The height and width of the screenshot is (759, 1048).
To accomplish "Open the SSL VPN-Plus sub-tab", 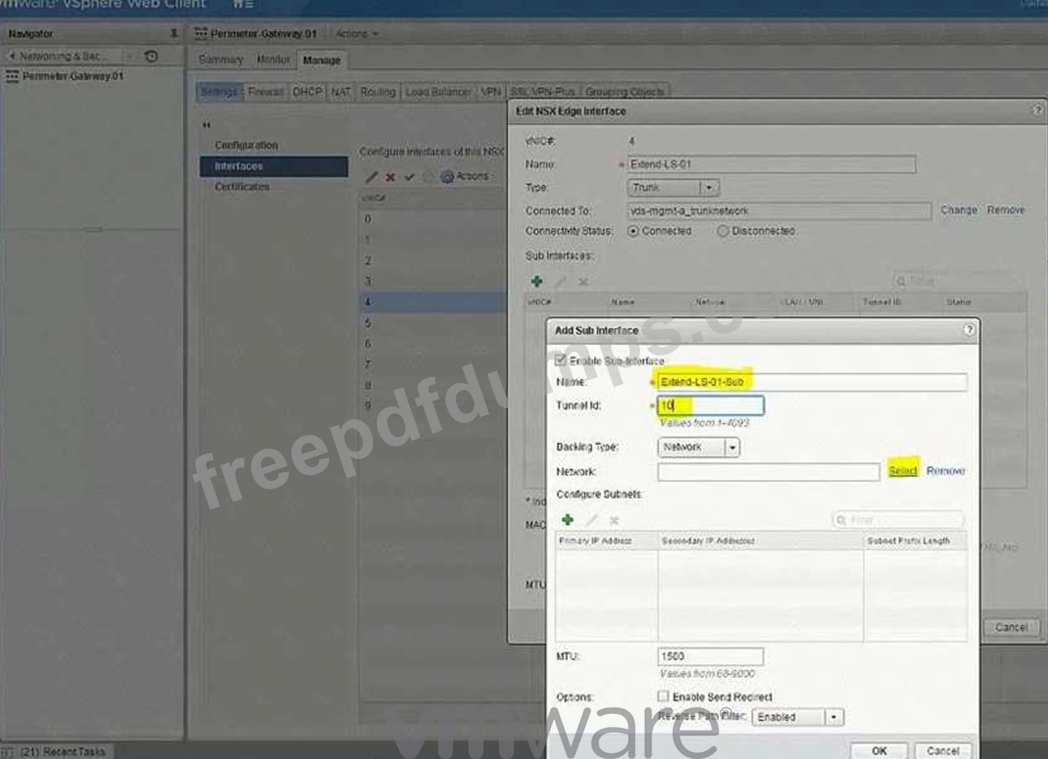I will (543, 92).
